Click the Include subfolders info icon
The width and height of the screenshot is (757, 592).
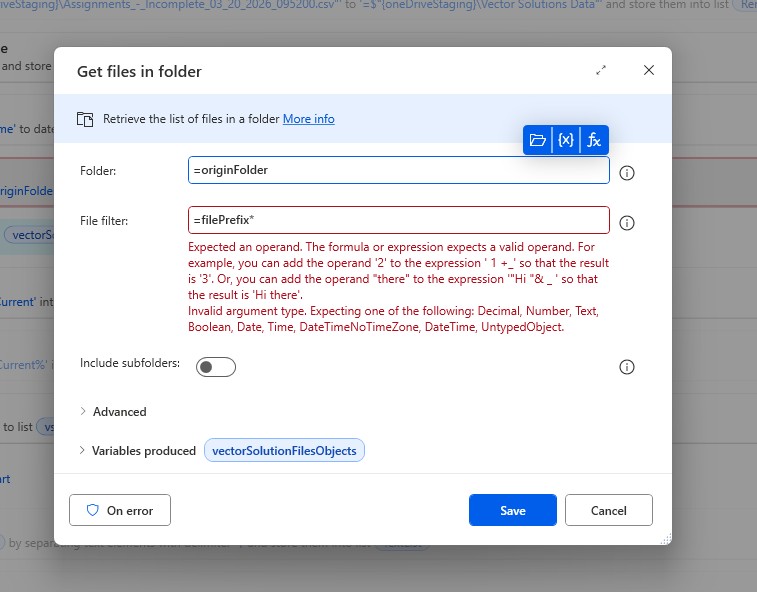[627, 367]
